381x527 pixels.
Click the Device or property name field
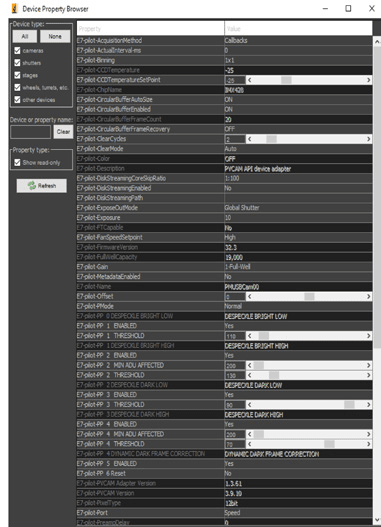click(31, 132)
